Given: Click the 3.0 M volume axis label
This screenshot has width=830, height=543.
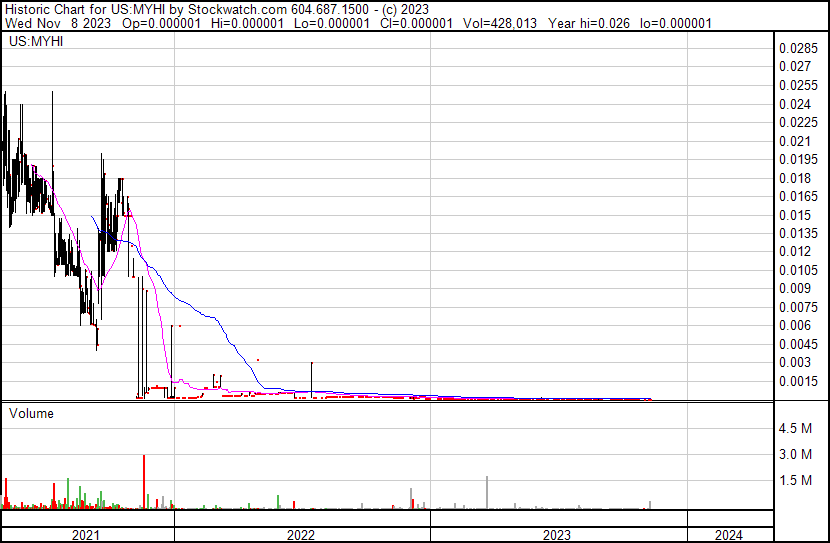Looking at the screenshot, I should (x=795, y=454).
